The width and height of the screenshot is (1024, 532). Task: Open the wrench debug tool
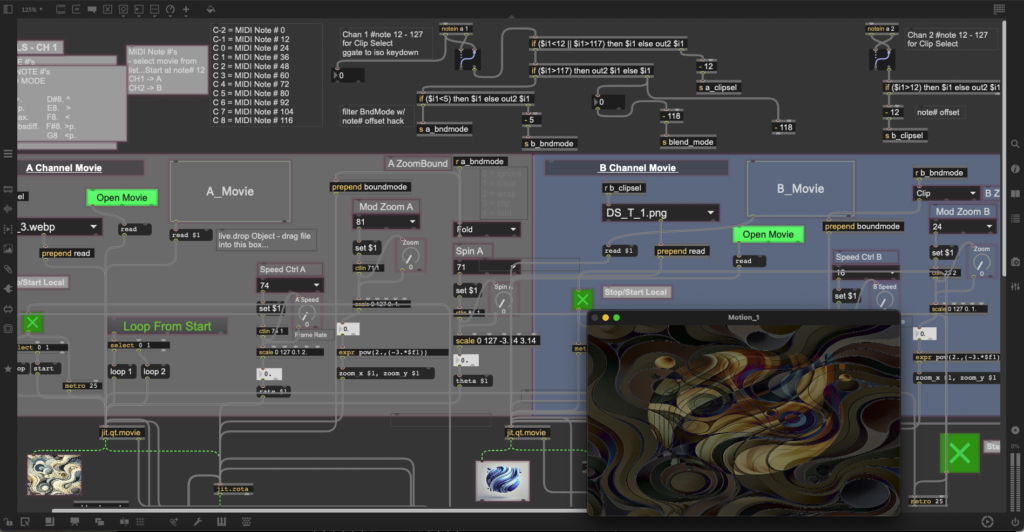coord(197,521)
